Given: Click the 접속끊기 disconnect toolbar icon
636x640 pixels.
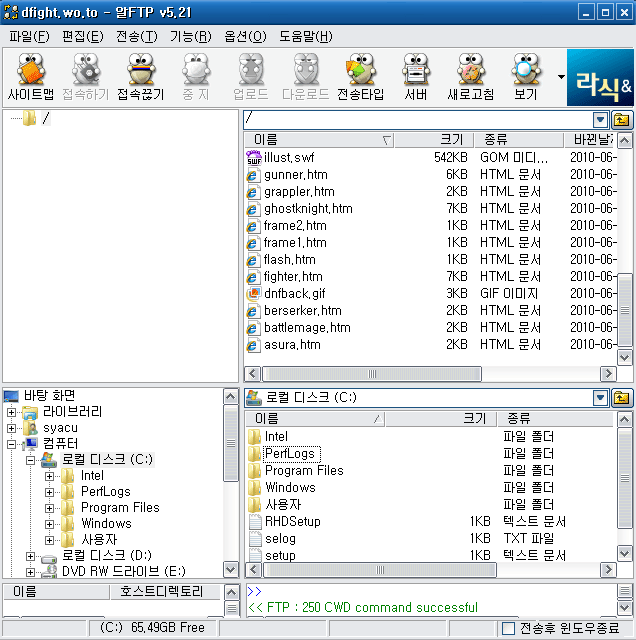Looking at the screenshot, I should coord(140,77).
